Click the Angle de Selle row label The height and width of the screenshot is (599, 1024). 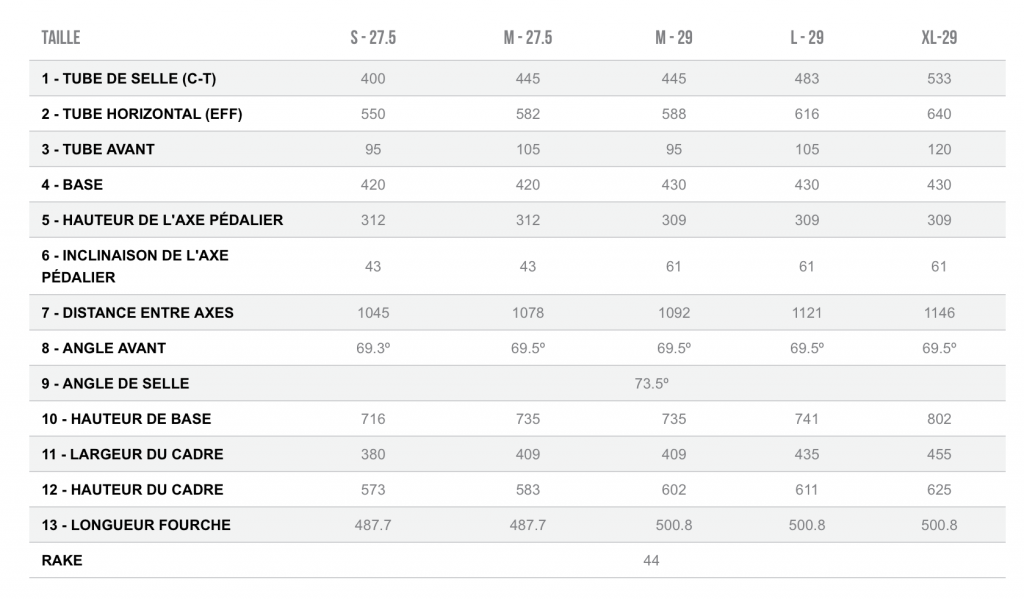point(115,383)
